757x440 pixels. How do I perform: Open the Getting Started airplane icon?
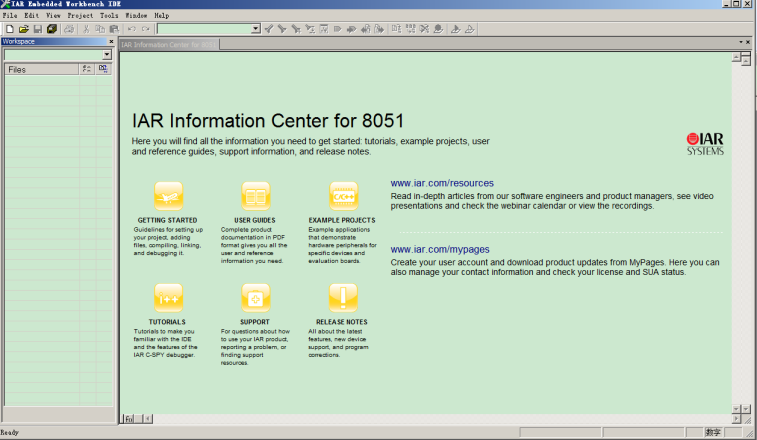pyautogui.click(x=168, y=196)
